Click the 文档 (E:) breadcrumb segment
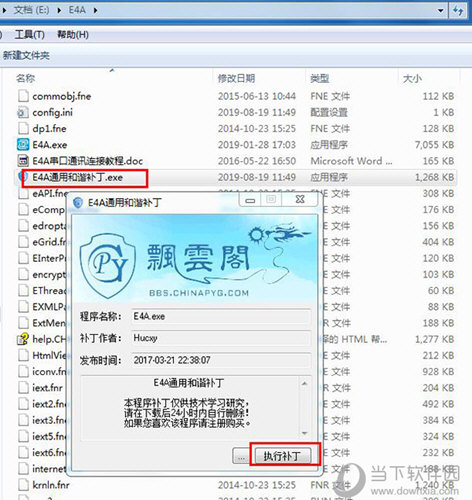Viewport: 472px width, 500px height. 31,10
